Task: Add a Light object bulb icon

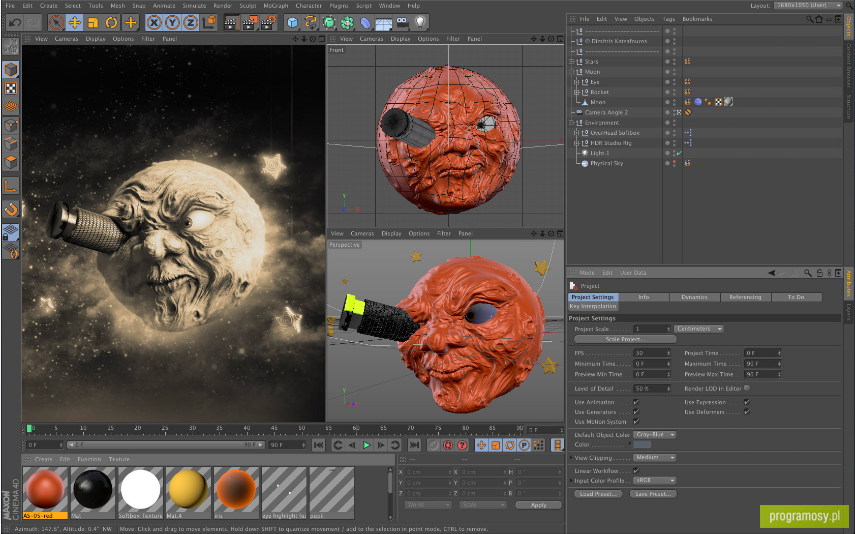Action: point(420,22)
